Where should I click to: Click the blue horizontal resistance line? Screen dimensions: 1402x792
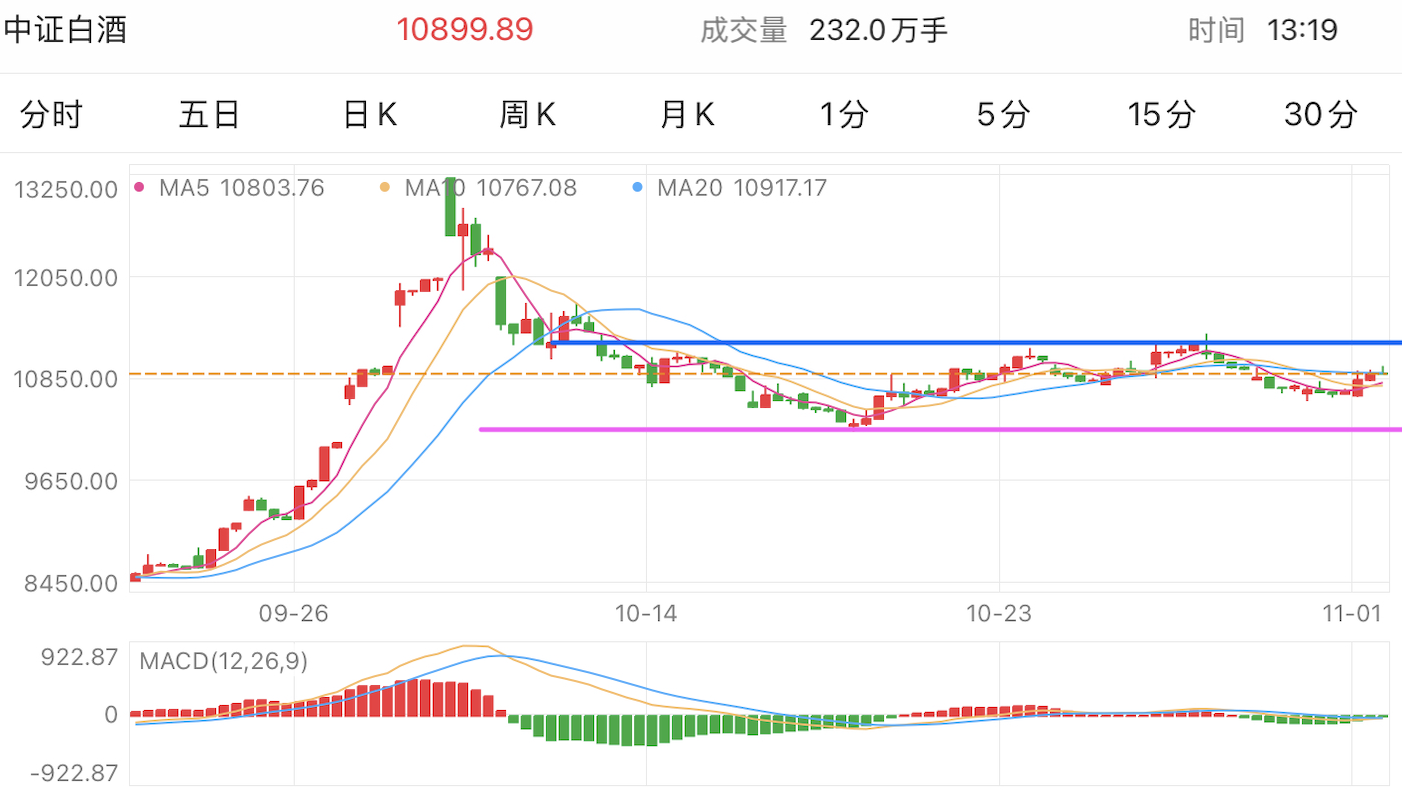click(x=975, y=343)
